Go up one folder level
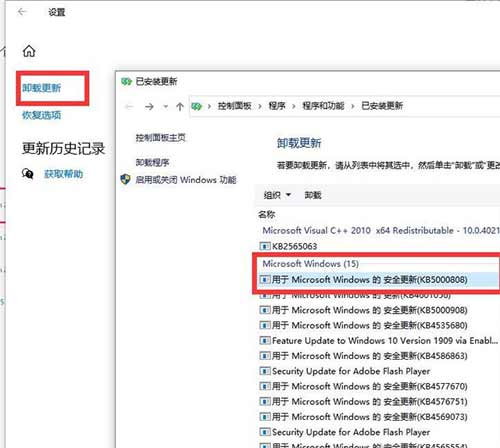Screen dimensions: 500x448 pos(180,107)
